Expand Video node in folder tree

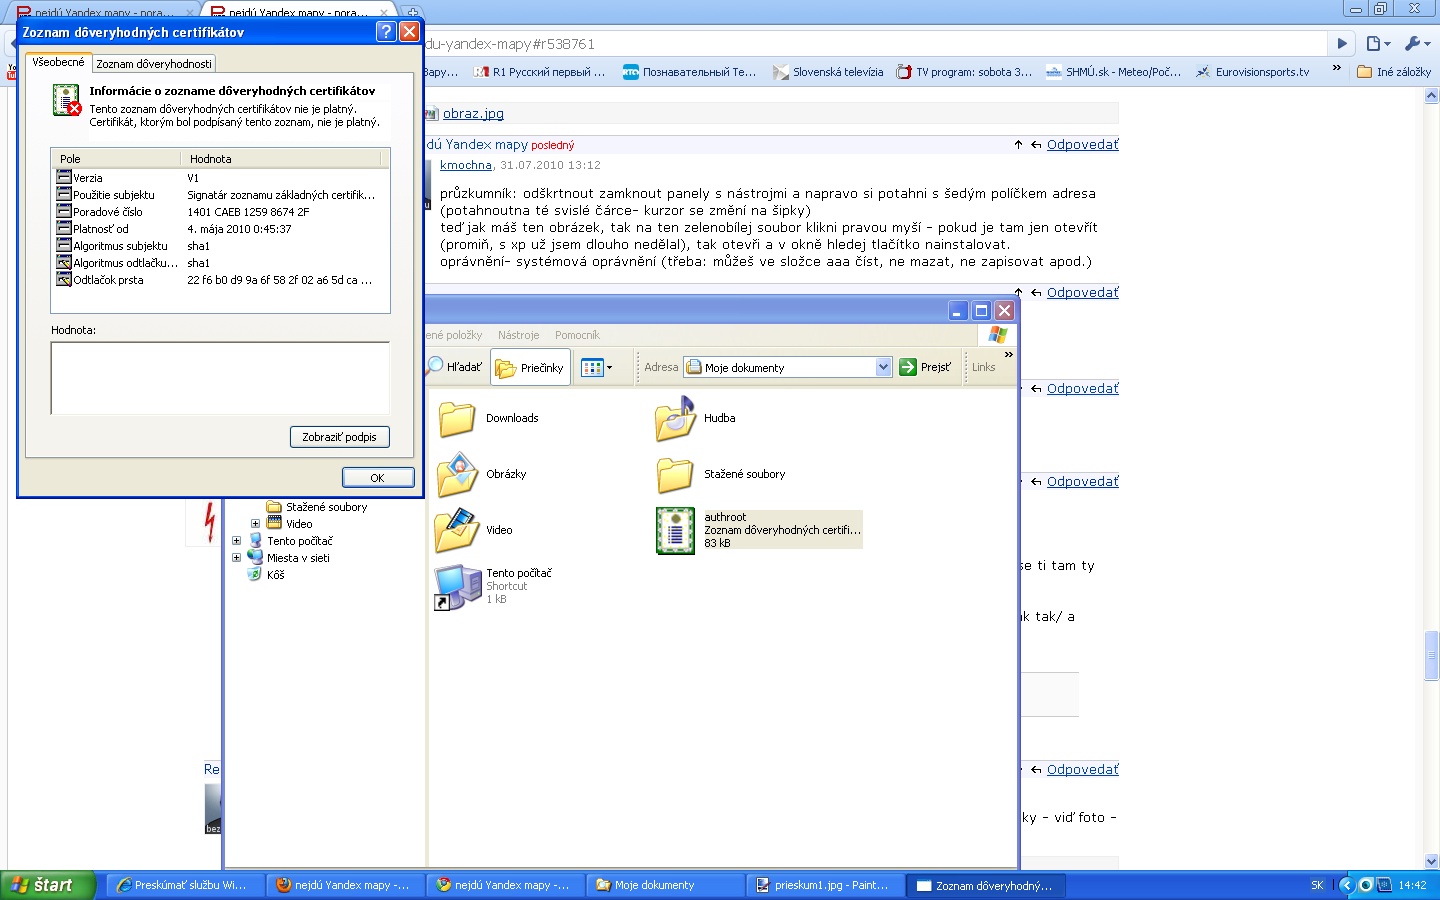click(x=255, y=523)
